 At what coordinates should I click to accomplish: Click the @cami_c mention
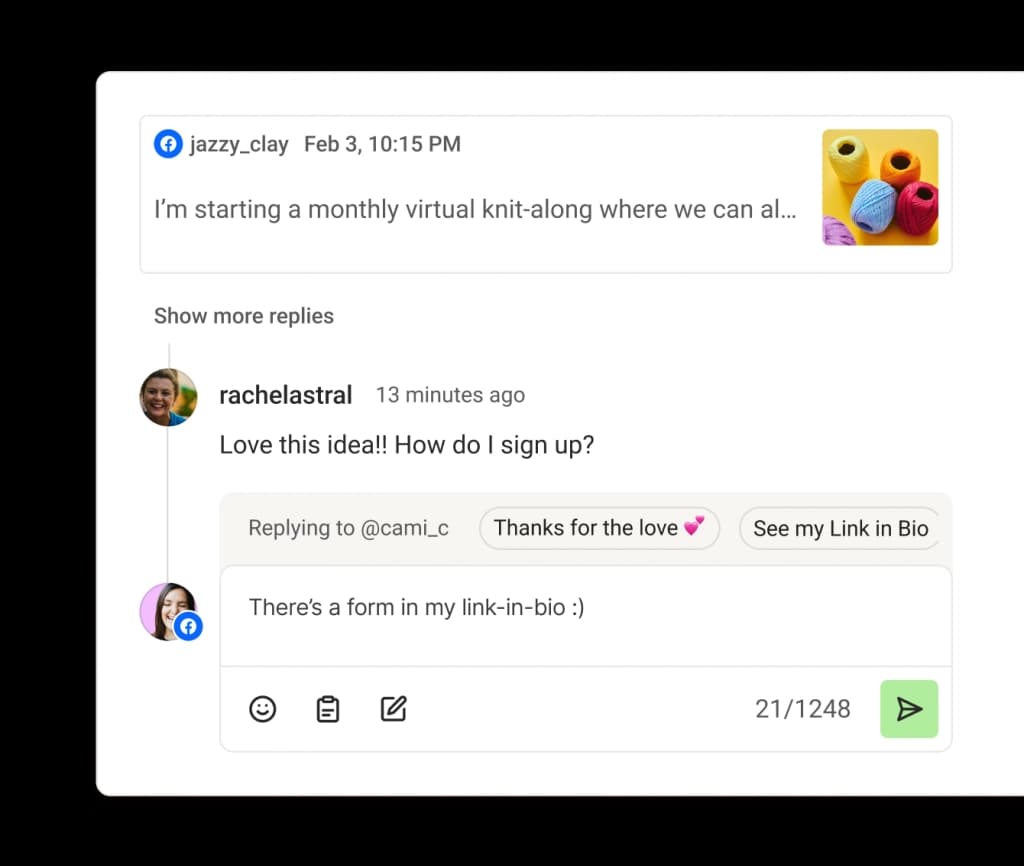click(x=415, y=528)
